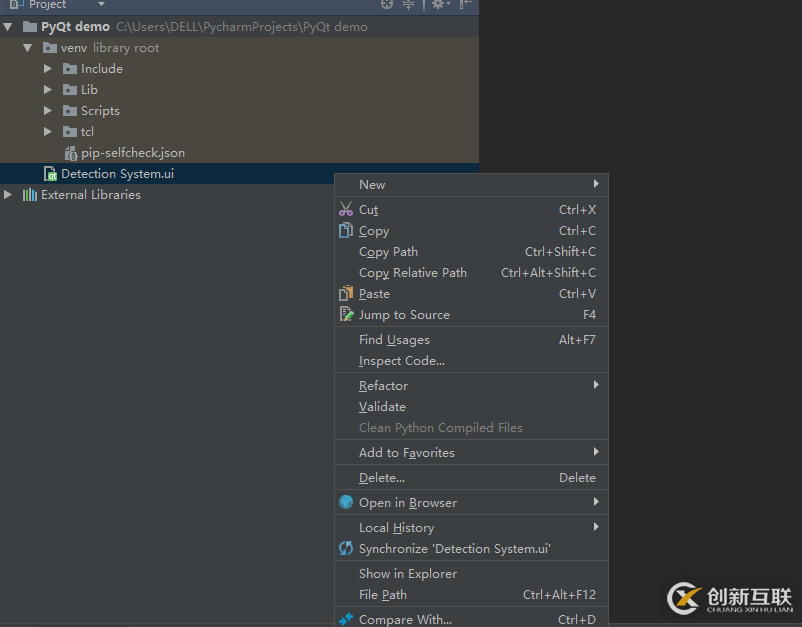Click the collapse all icon in Project toolbar
The height and width of the screenshot is (627, 802).
click(x=408, y=4)
